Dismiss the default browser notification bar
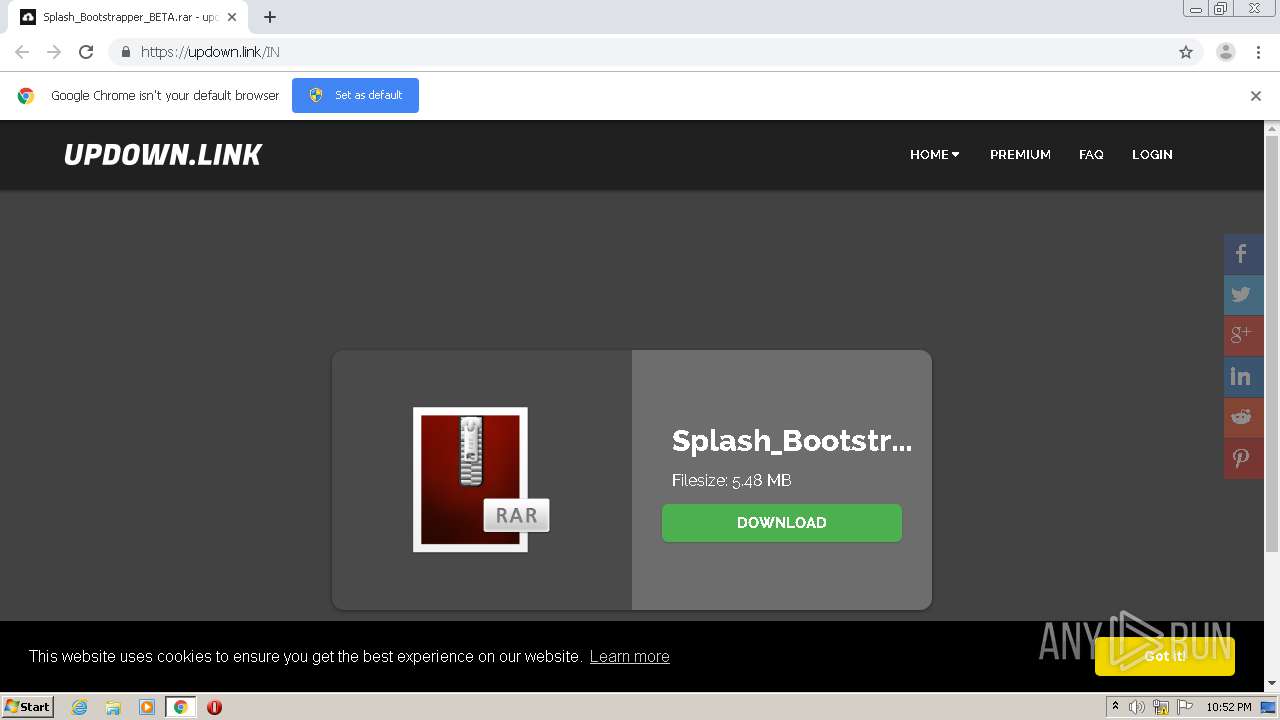The width and height of the screenshot is (1280, 720). pyautogui.click(x=1256, y=96)
